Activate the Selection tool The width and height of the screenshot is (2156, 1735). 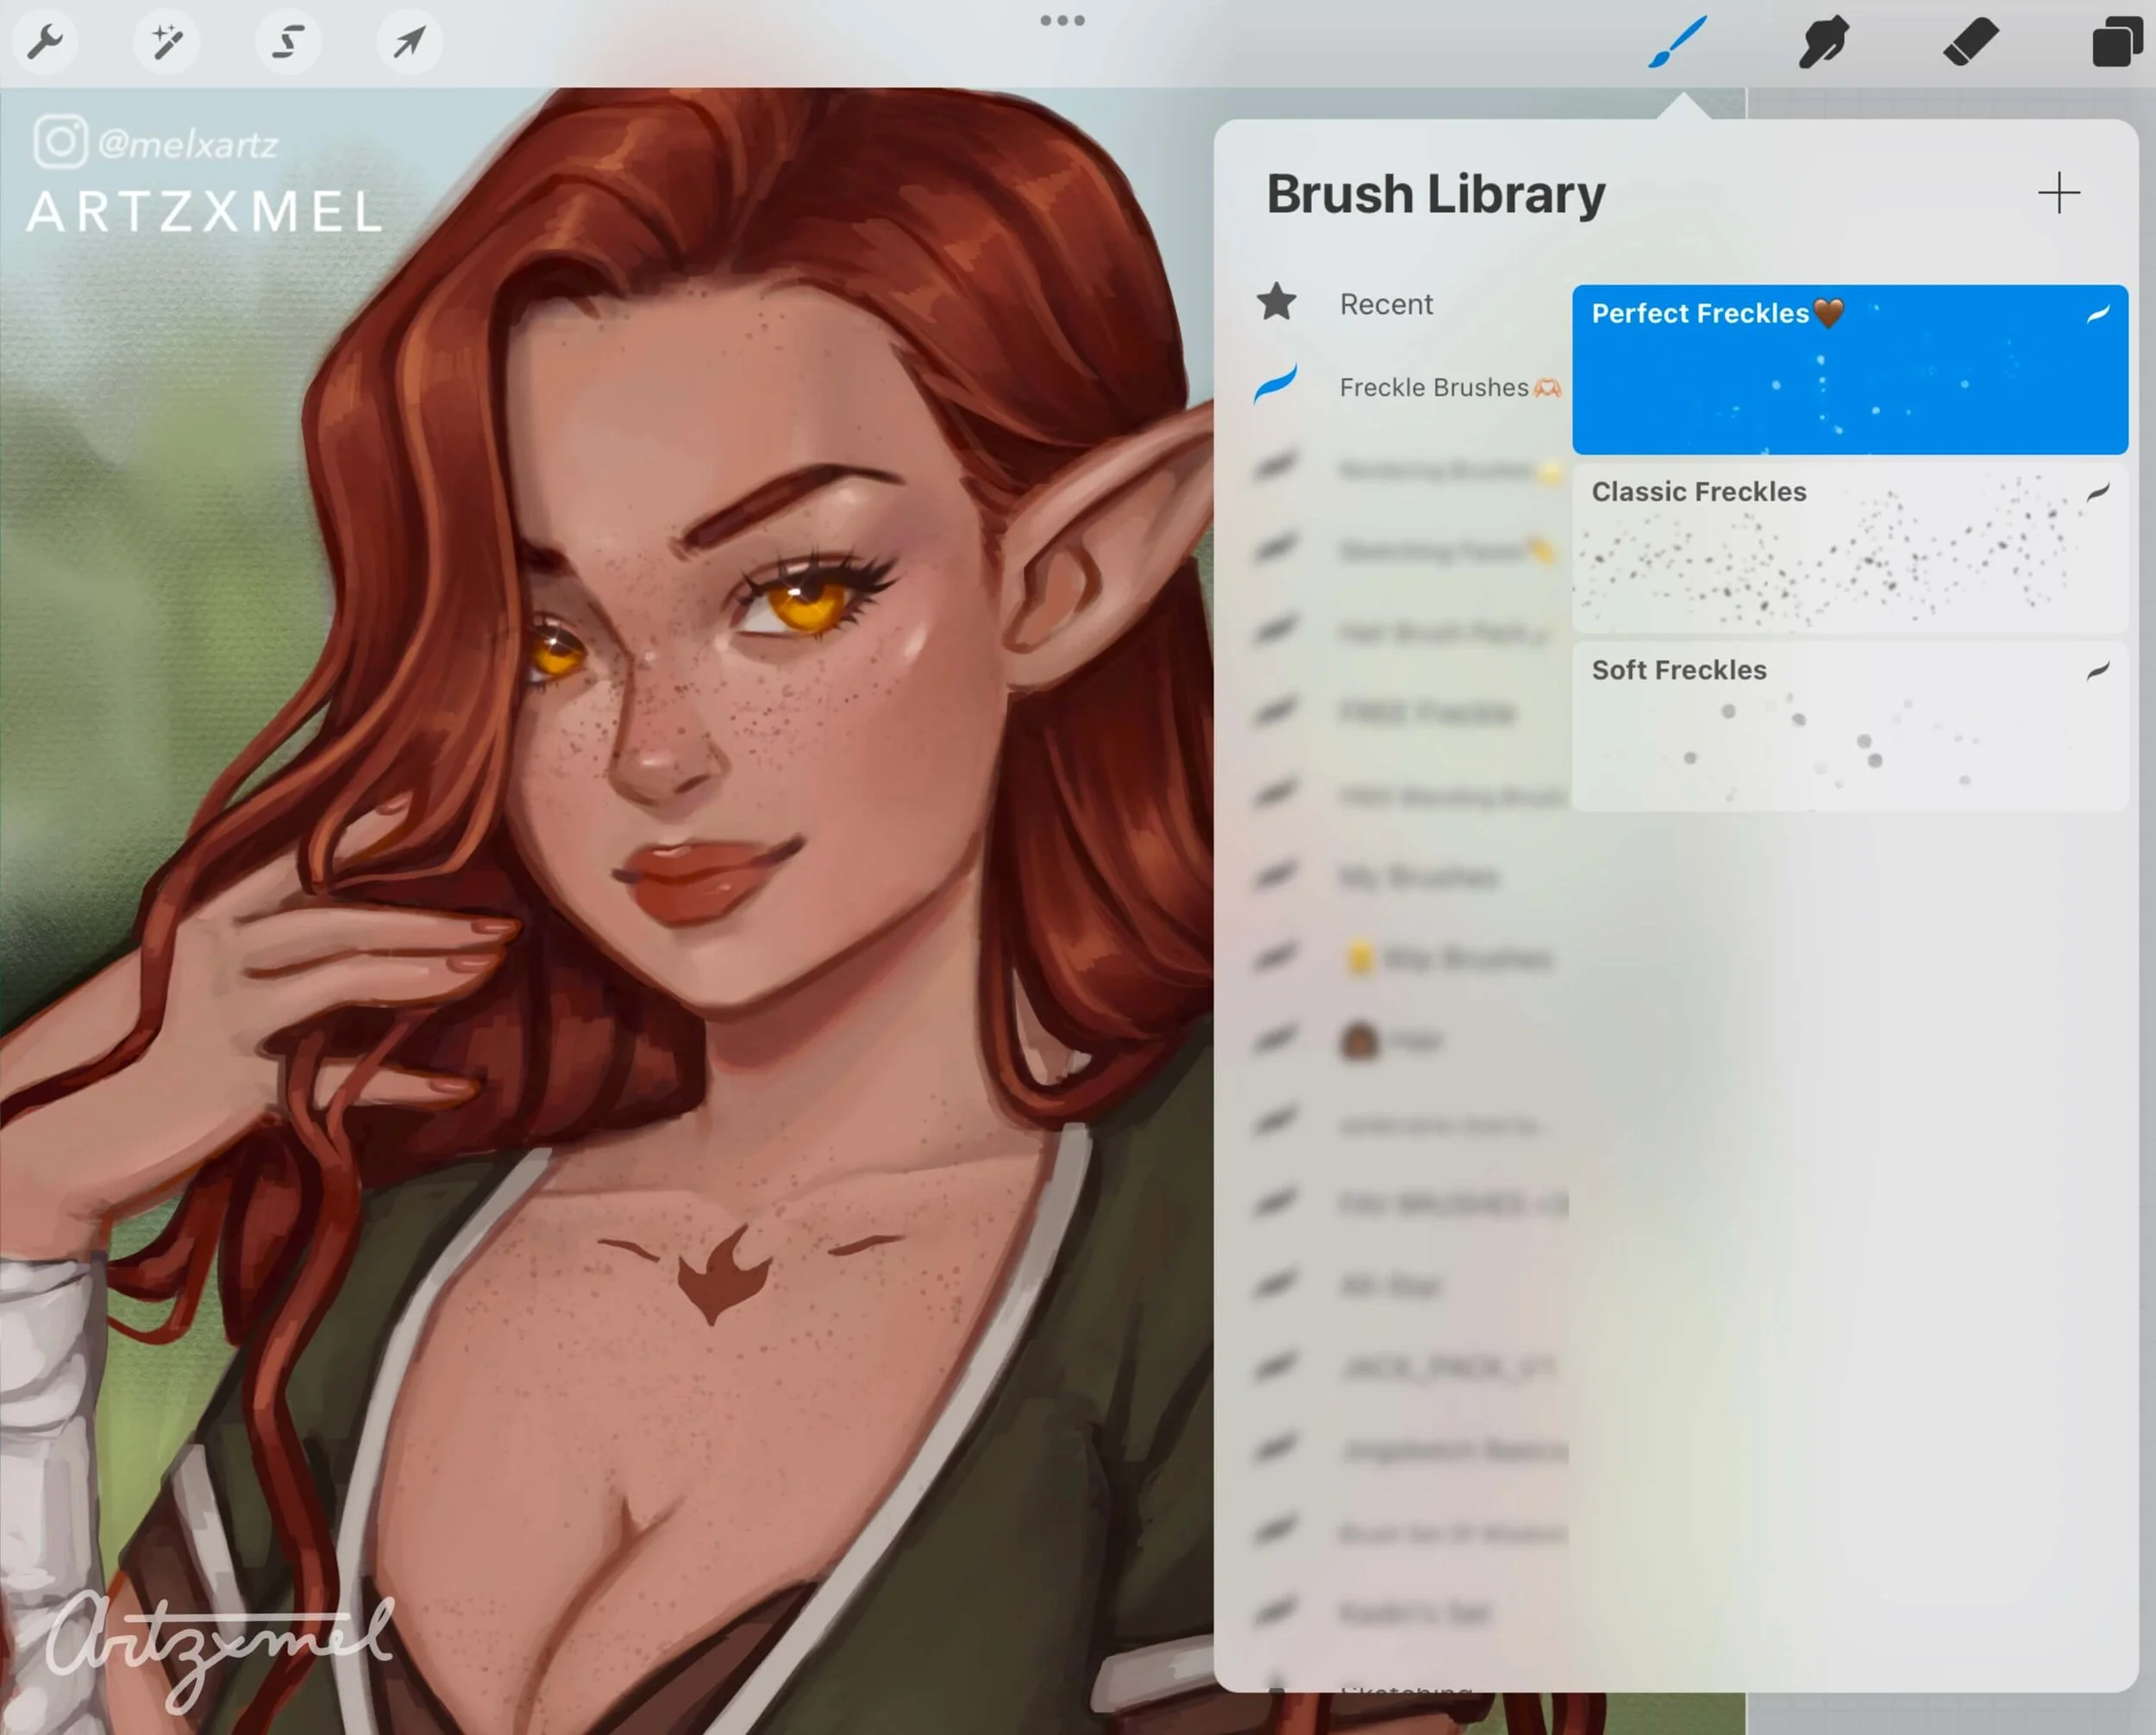tap(288, 42)
